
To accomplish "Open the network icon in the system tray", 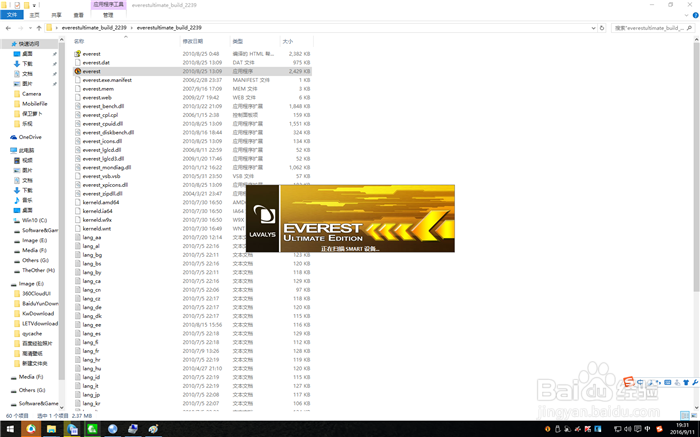I will [617, 429].
